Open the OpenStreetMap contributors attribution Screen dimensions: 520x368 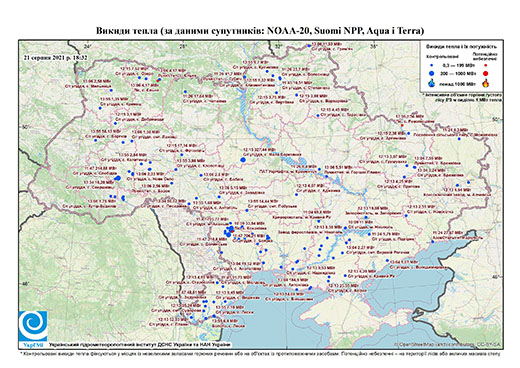(x=448, y=345)
